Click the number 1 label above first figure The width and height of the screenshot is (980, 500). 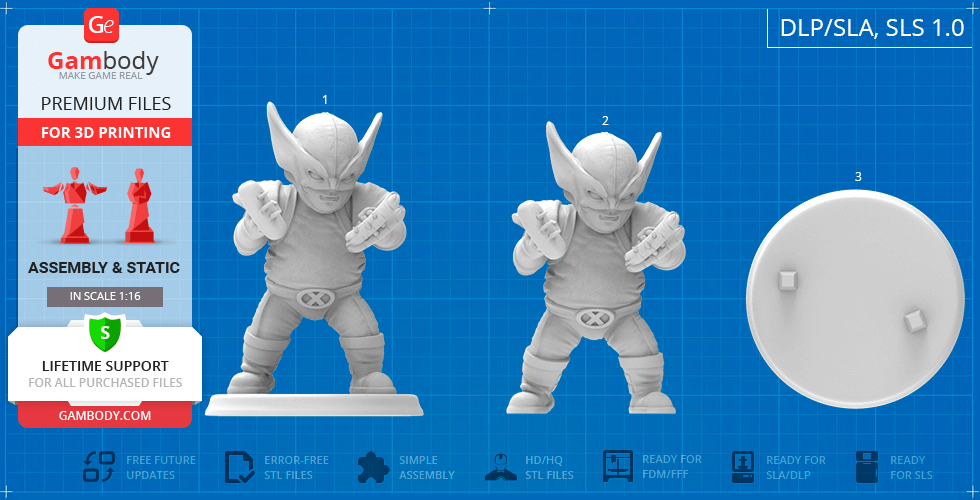(325, 99)
